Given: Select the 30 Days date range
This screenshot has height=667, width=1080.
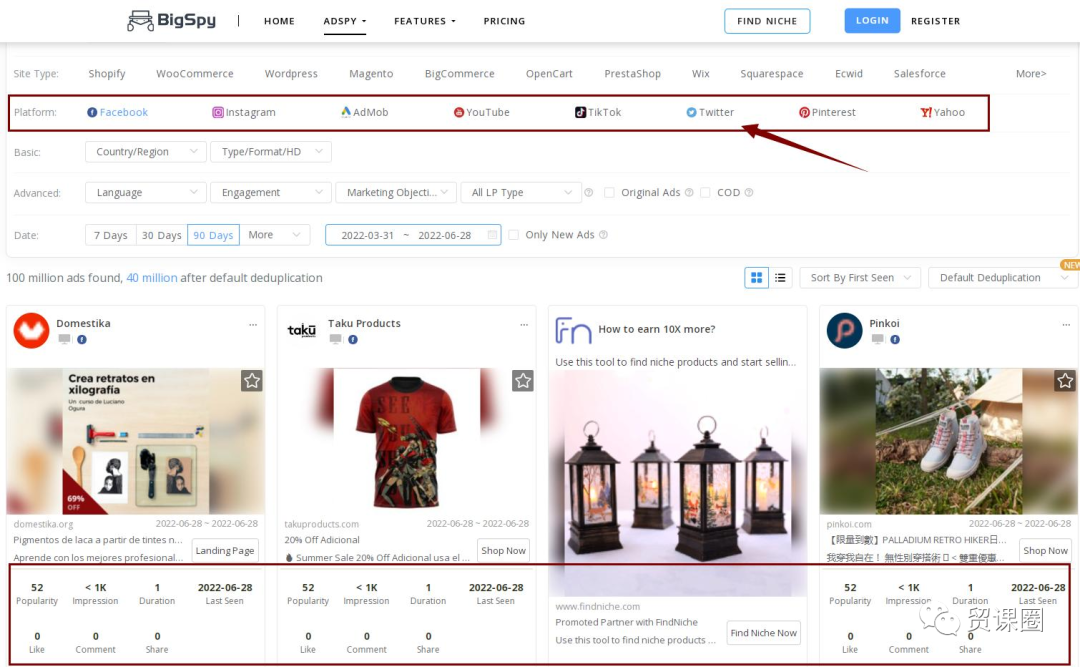Looking at the screenshot, I should pos(162,235).
